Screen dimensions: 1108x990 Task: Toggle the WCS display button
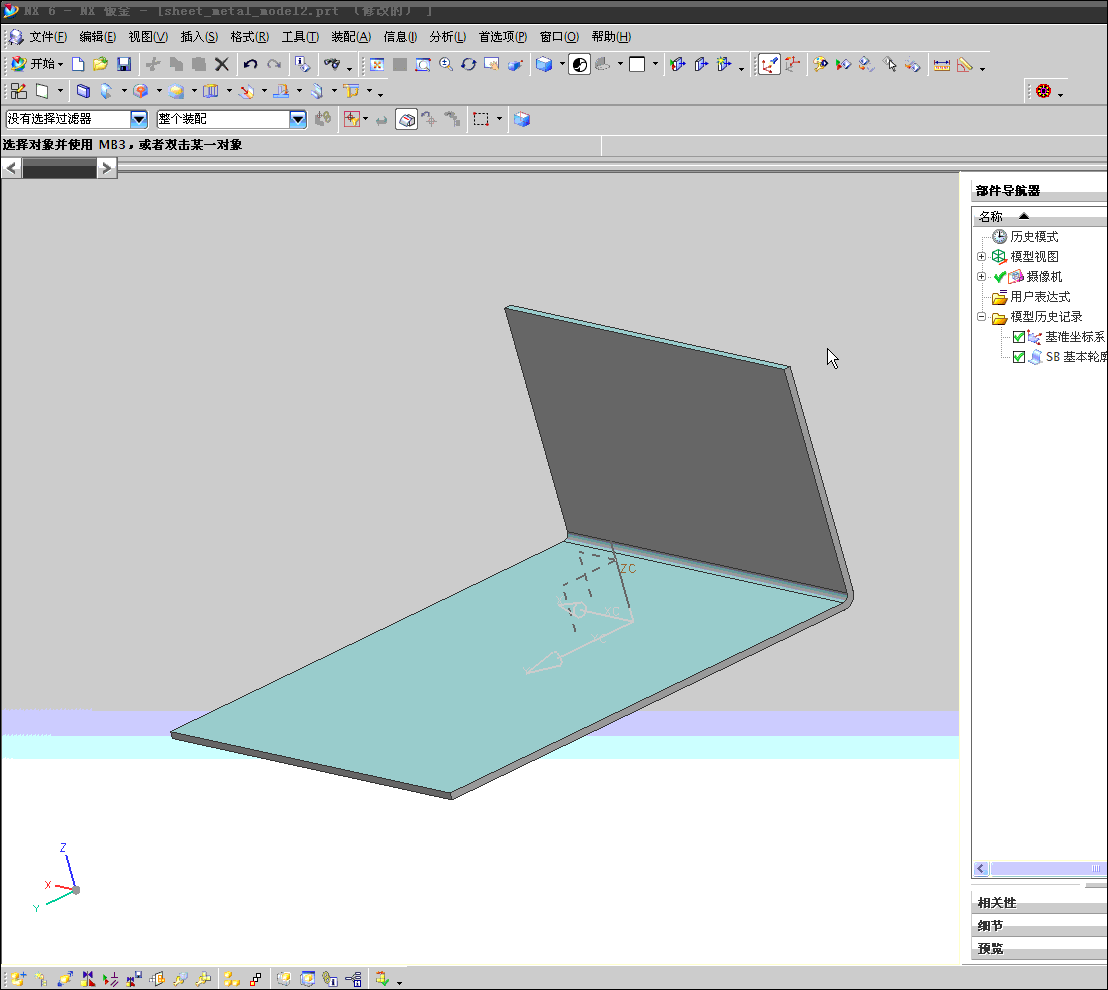(x=769, y=65)
